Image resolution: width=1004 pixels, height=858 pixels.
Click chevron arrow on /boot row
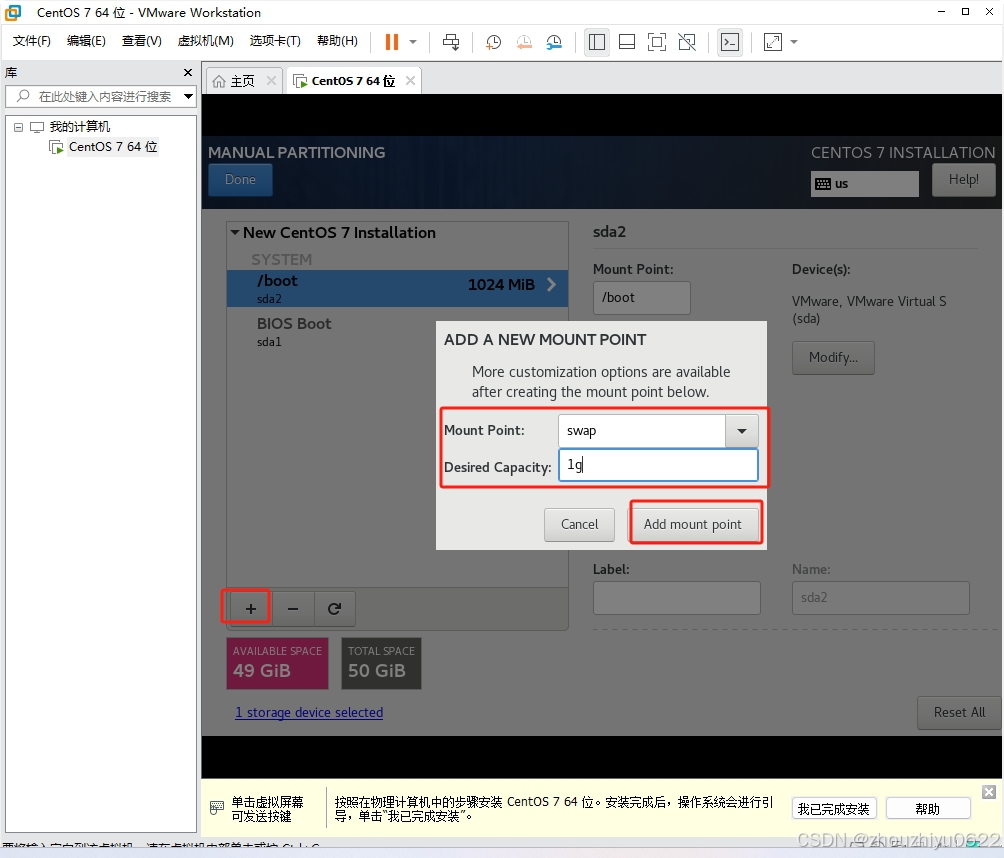(x=551, y=285)
